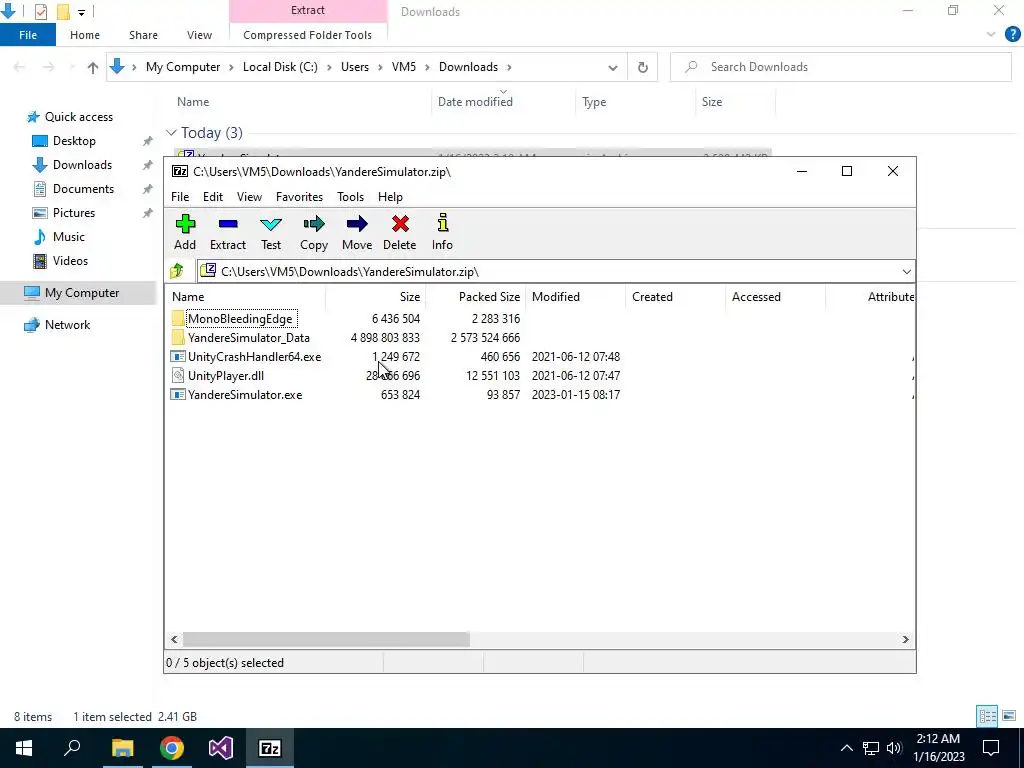Image resolution: width=1024 pixels, height=768 pixels.
Task: Open the Quick Access Toolbar customize dropdown
Action: pos(81,12)
